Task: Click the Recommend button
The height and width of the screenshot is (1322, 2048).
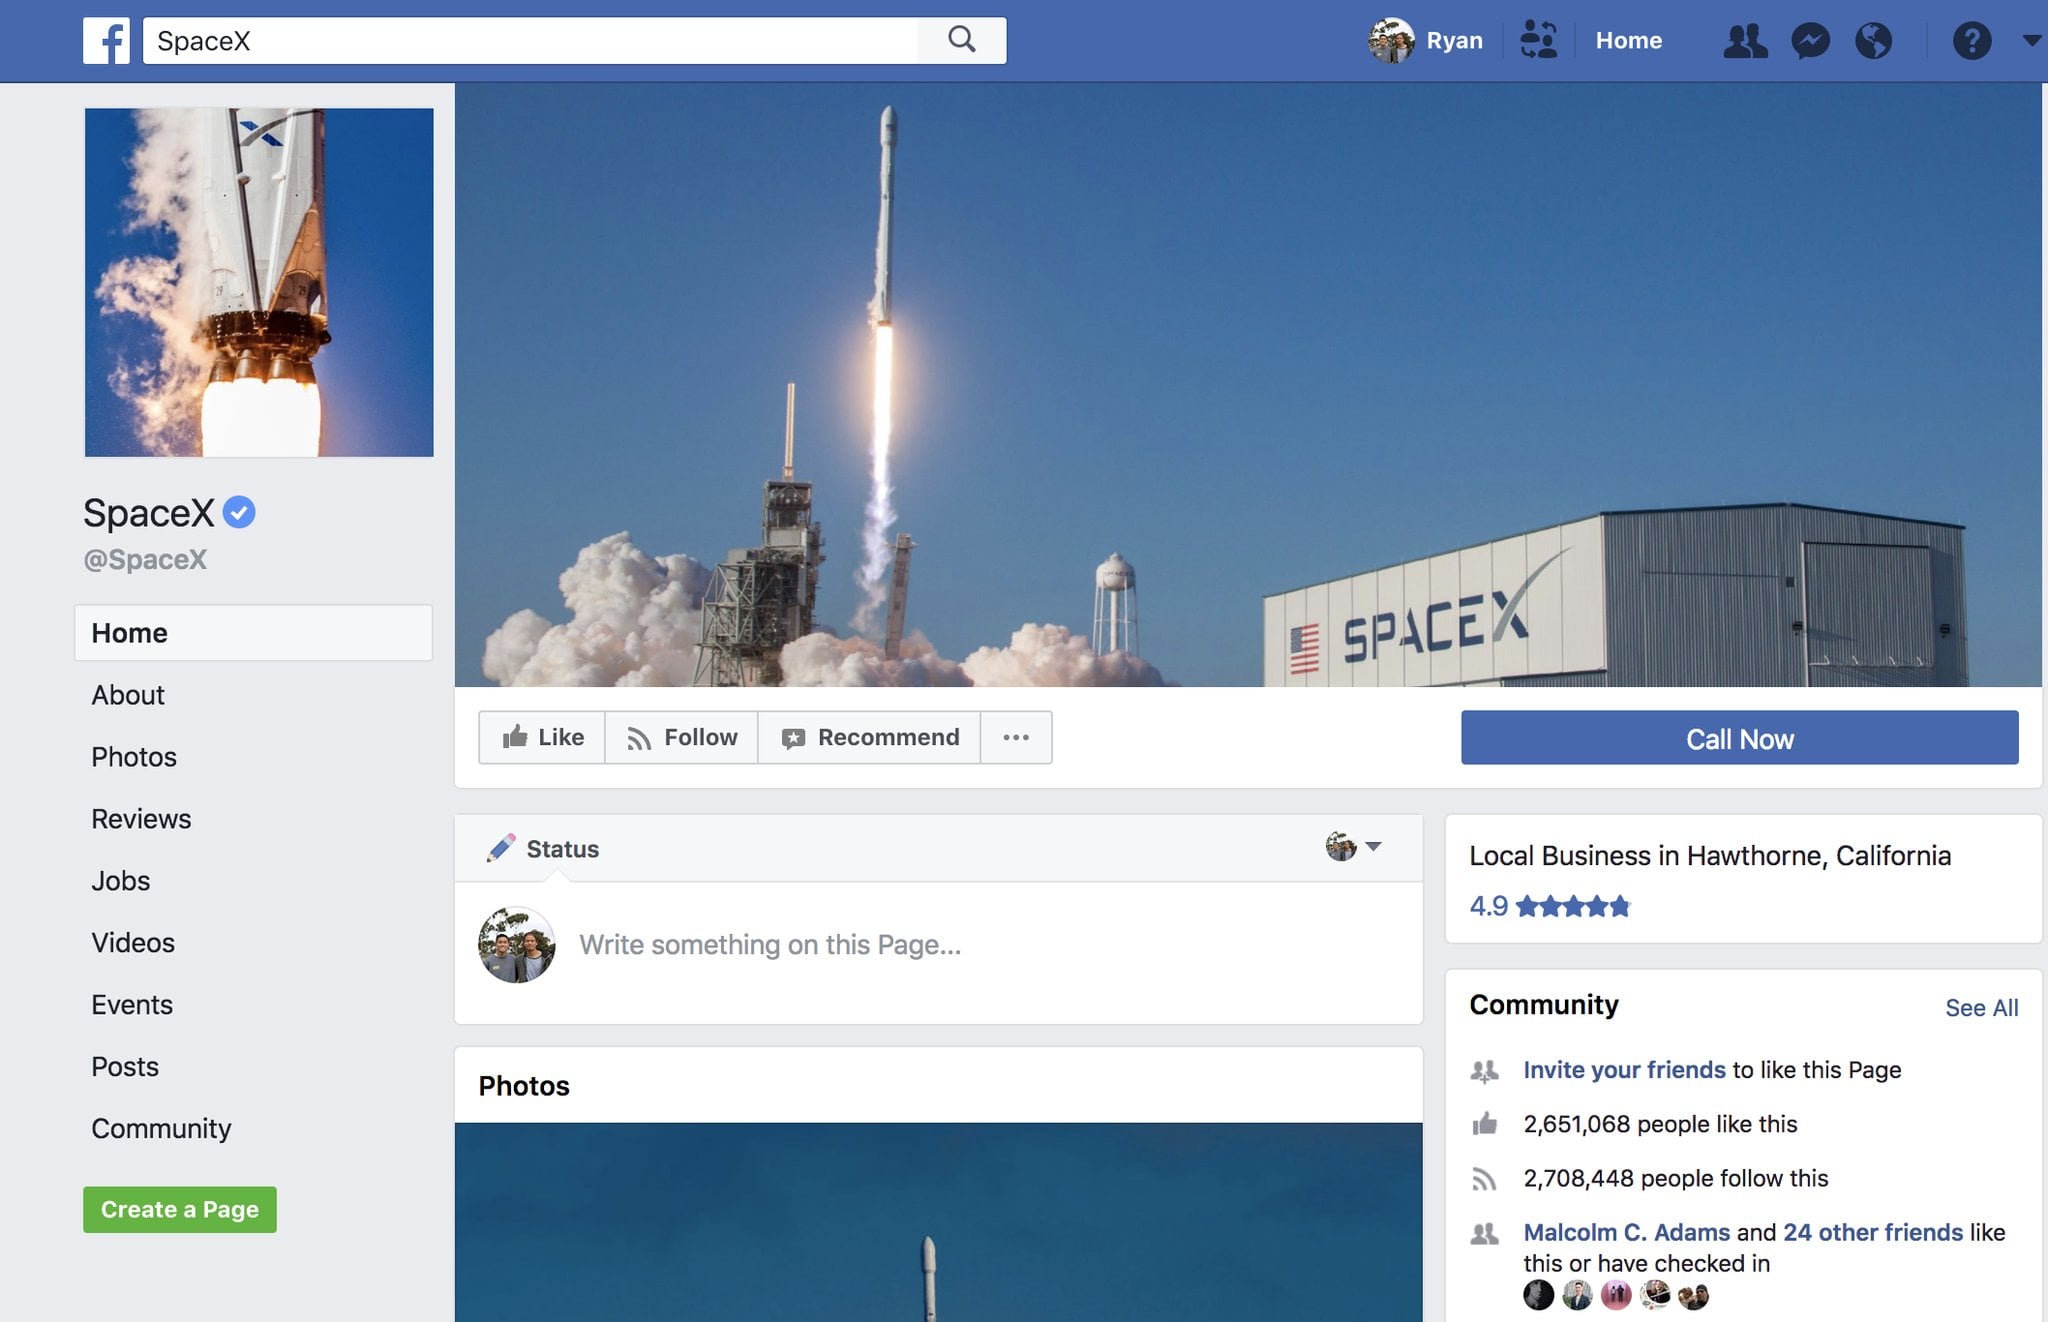Action: point(870,738)
